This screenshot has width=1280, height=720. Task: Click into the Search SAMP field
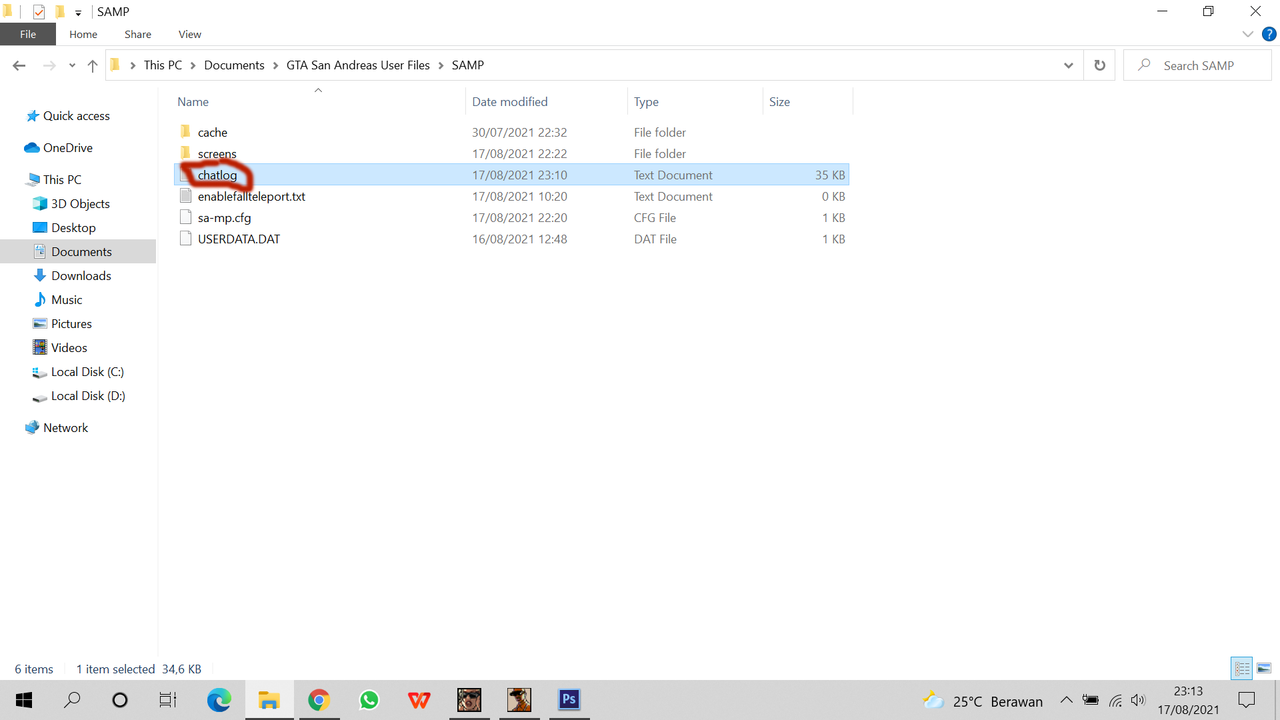tap(1198, 65)
